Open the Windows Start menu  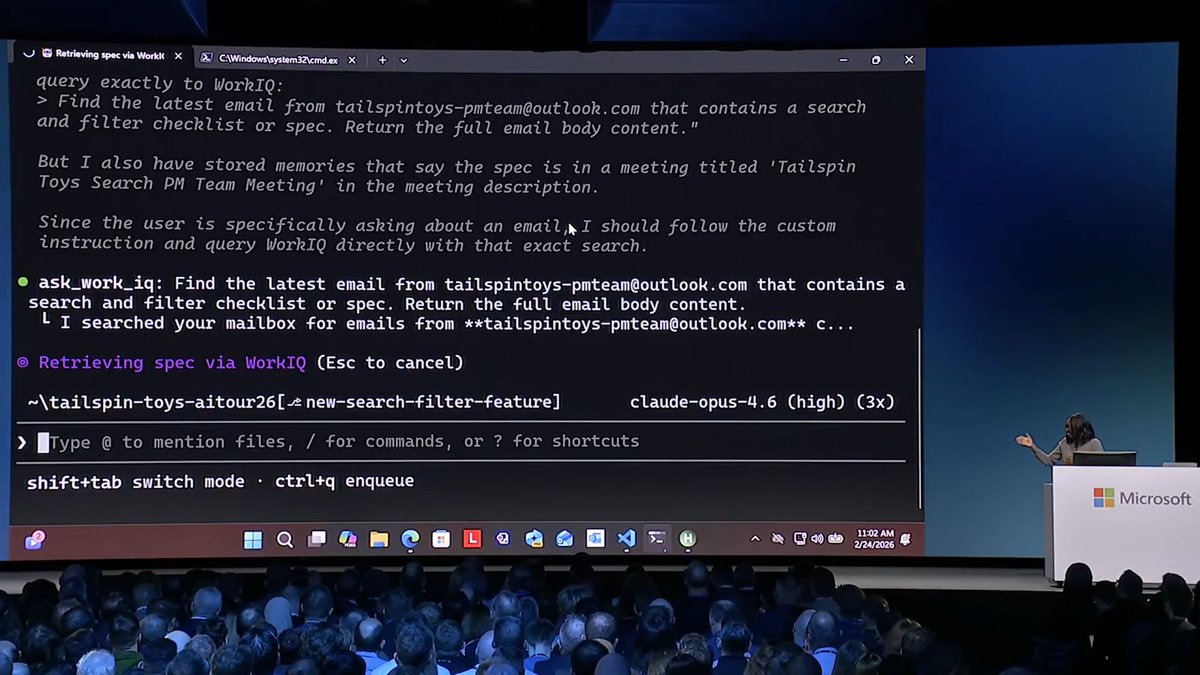253,540
